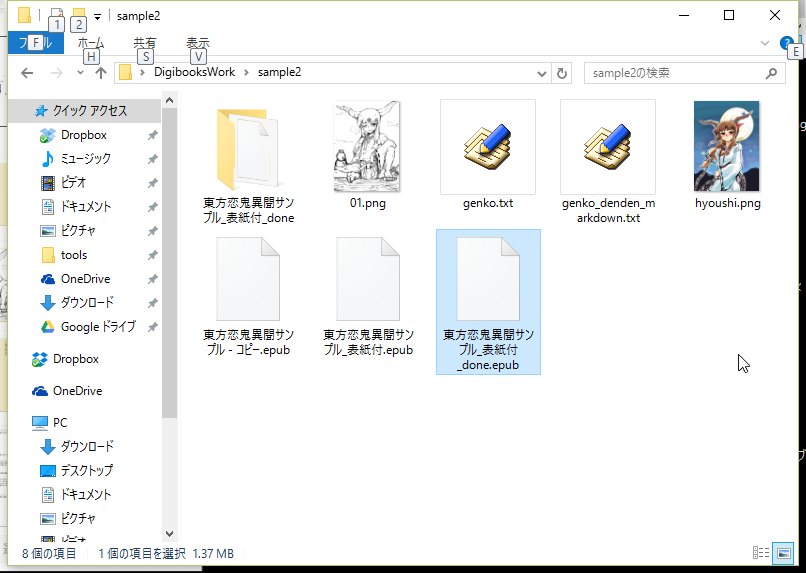Select 東方恋鬼異聞サンプル_表紙付.epub file
Image resolution: width=806 pixels, height=573 pixels.
point(368,296)
